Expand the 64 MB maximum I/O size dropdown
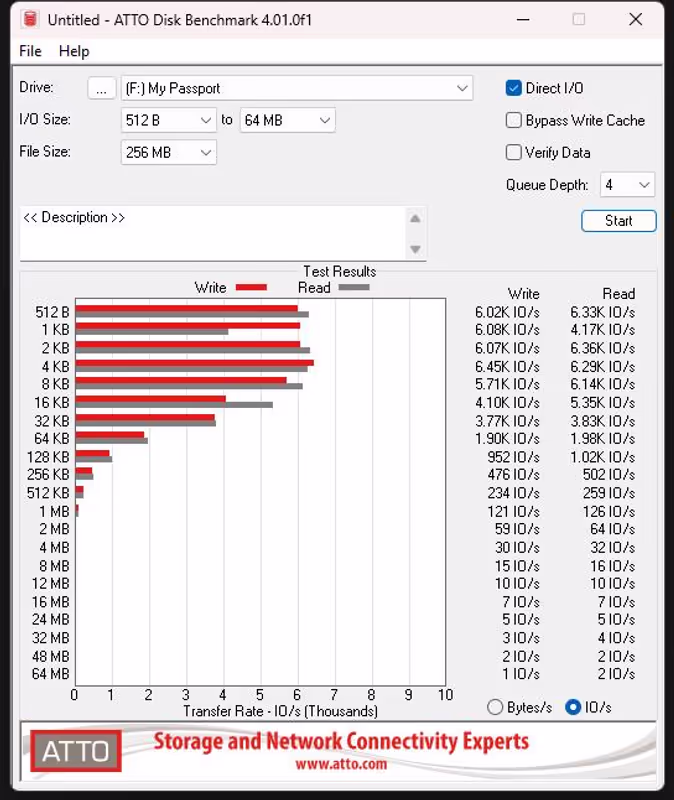Viewport: 674px width, 800px height. pos(287,120)
